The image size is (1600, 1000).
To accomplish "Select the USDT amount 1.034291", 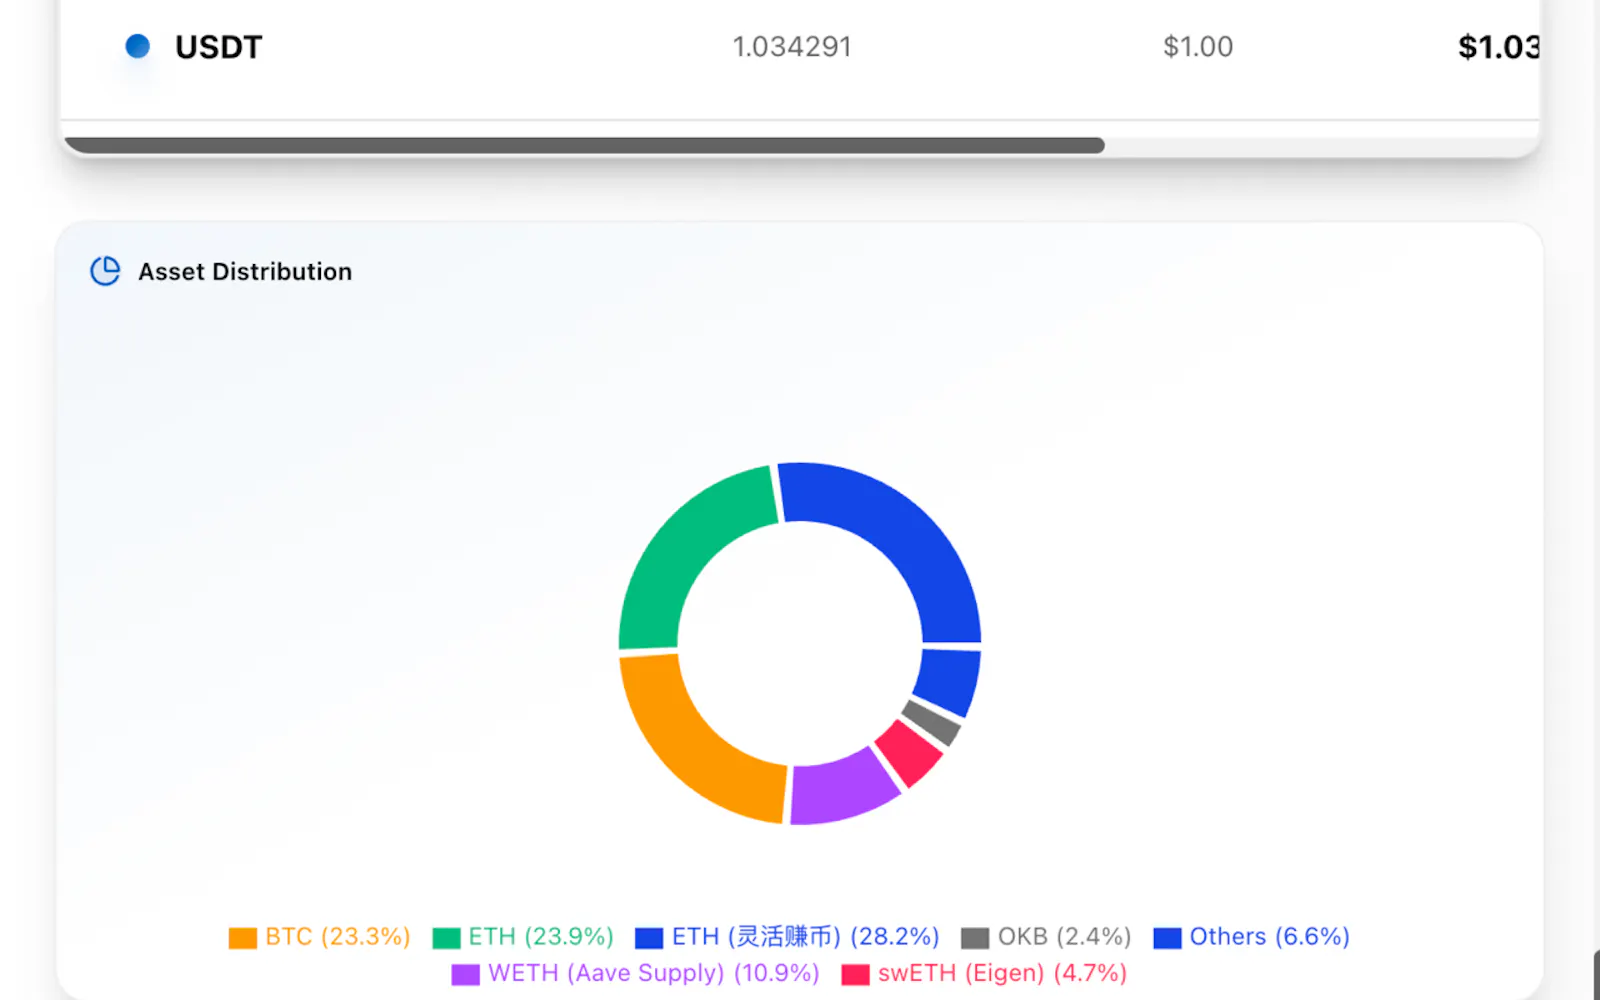I will coord(792,47).
